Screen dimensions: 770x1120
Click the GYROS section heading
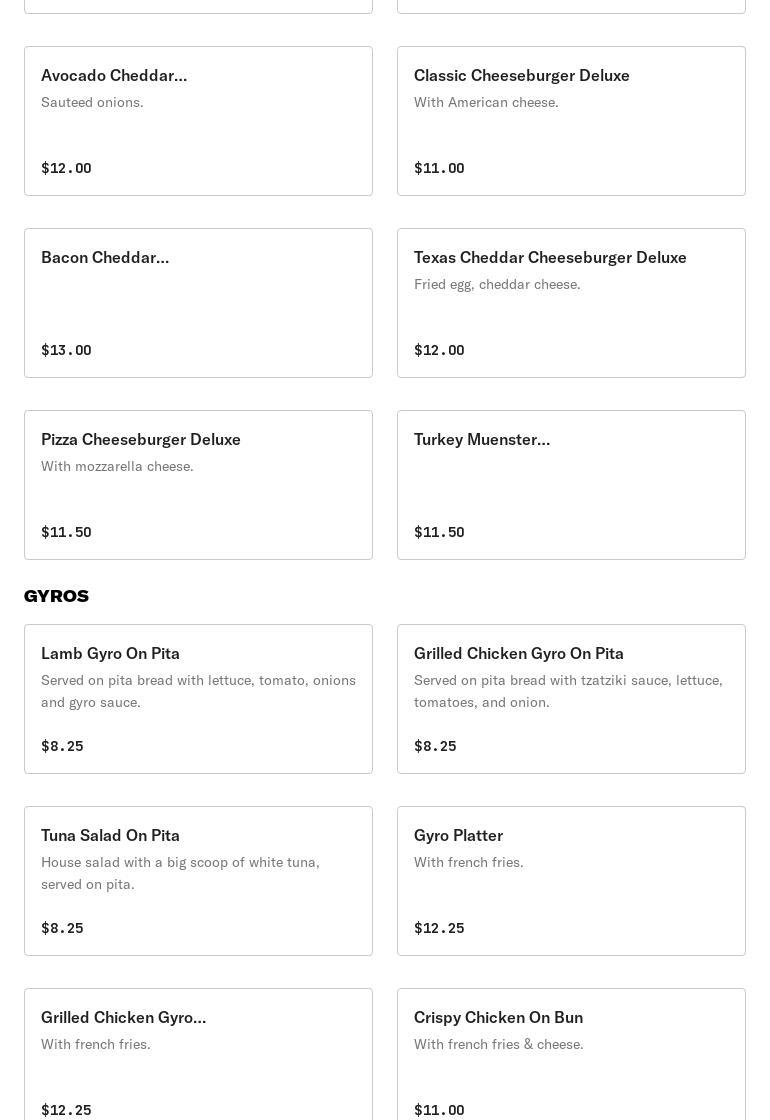(x=56, y=596)
